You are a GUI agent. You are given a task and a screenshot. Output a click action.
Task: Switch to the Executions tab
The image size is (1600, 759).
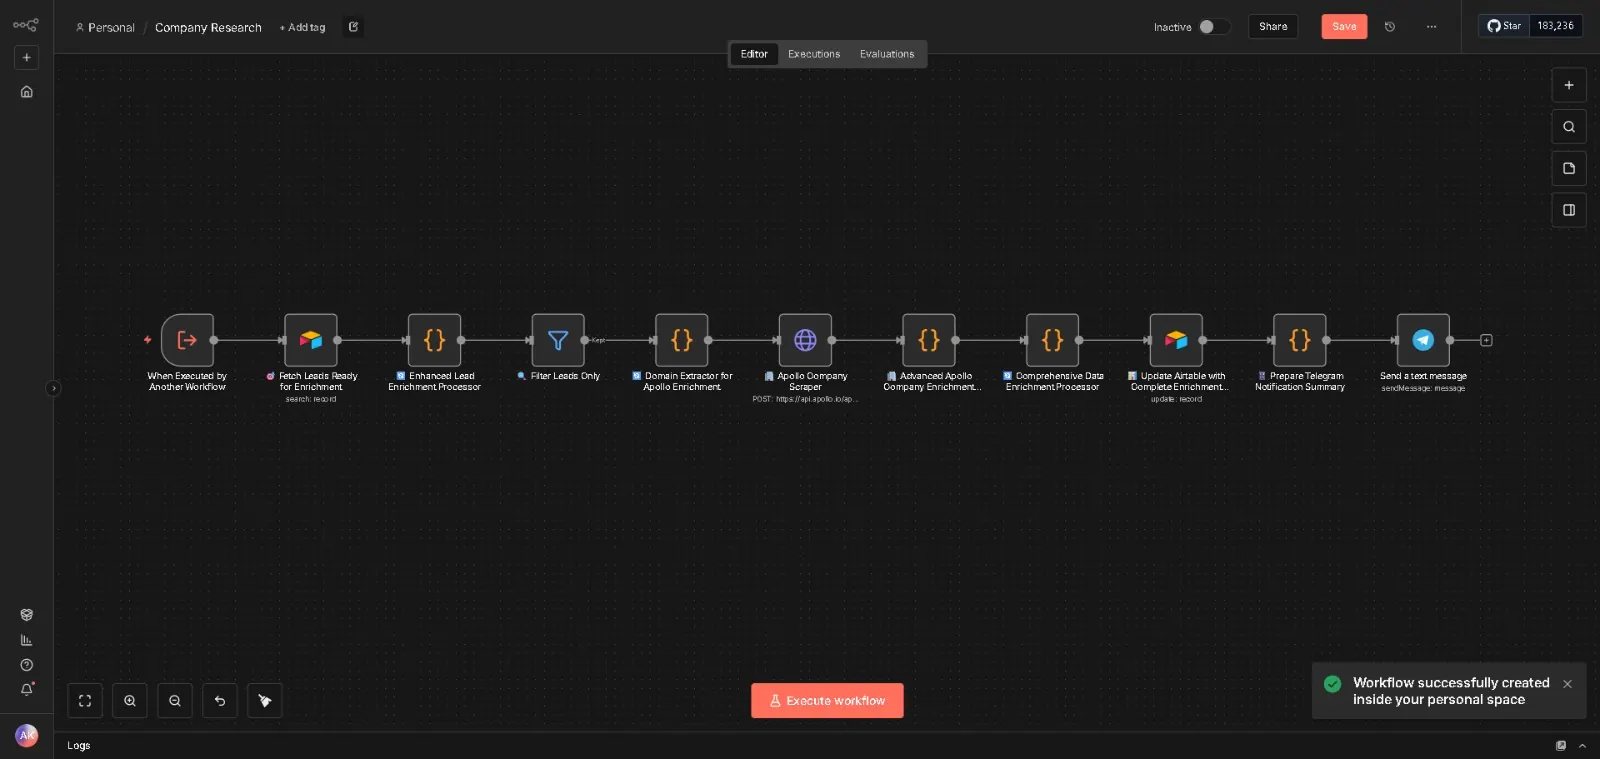814,54
